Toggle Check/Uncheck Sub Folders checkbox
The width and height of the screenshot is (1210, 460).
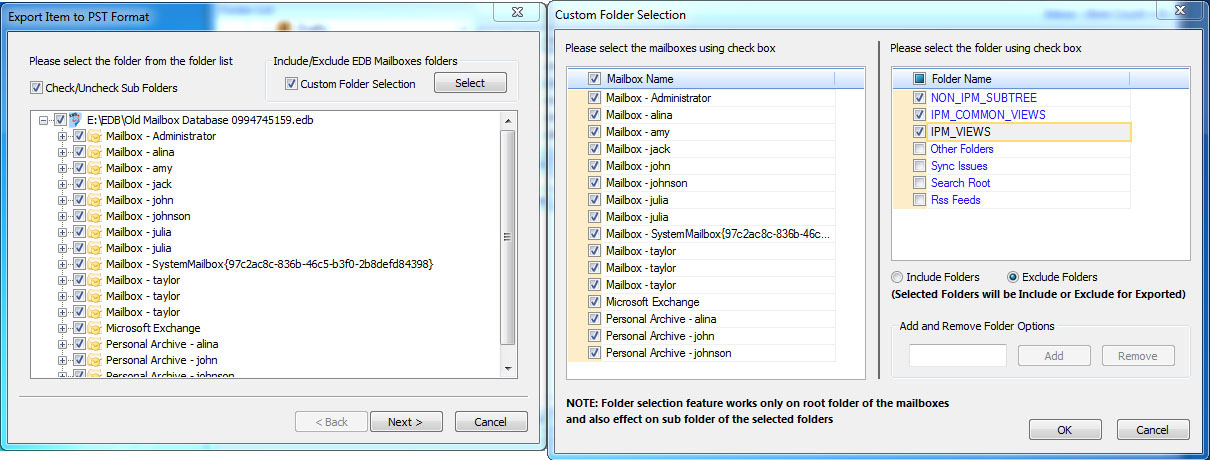[x=37, y=88]
